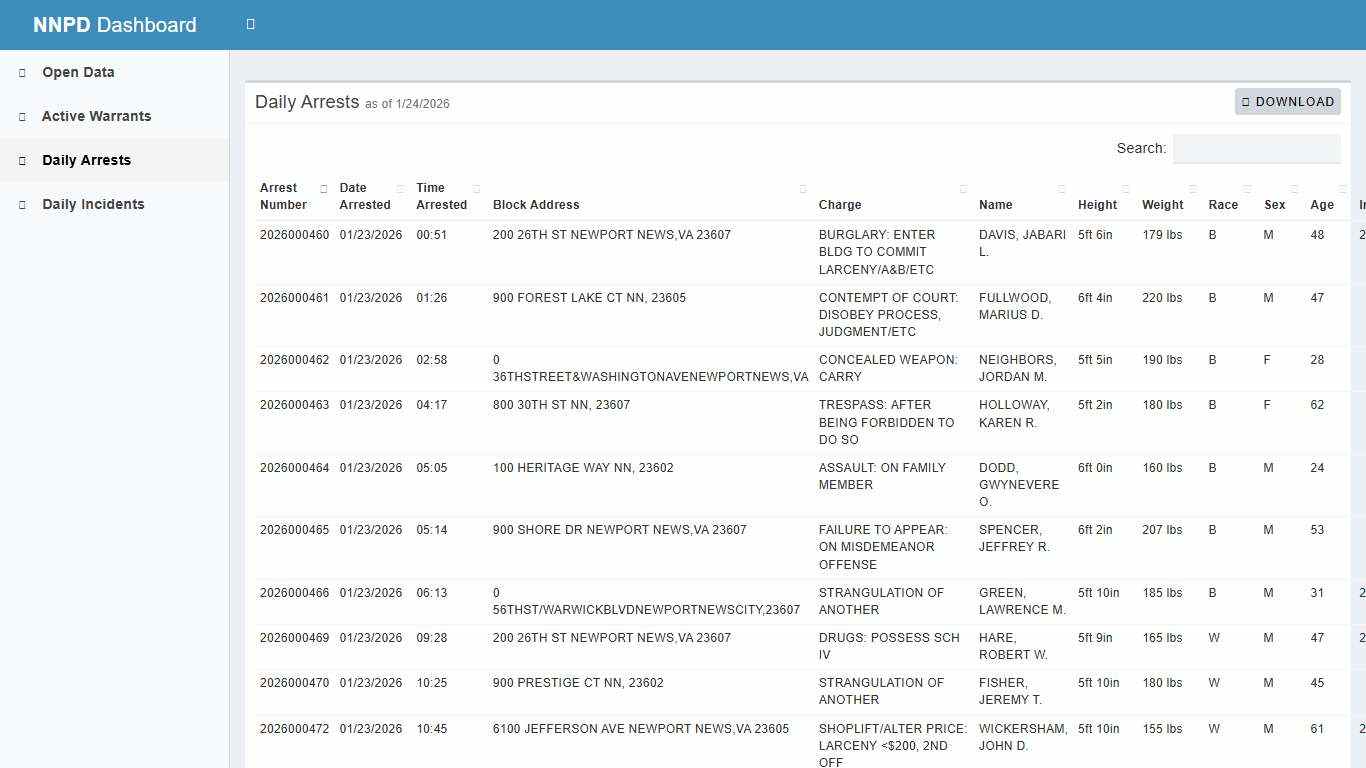The width and height of the screenshot is (1366, 768).
Task: Click the sort icon beside Arrest Number
Action: [x=324, y=188]
